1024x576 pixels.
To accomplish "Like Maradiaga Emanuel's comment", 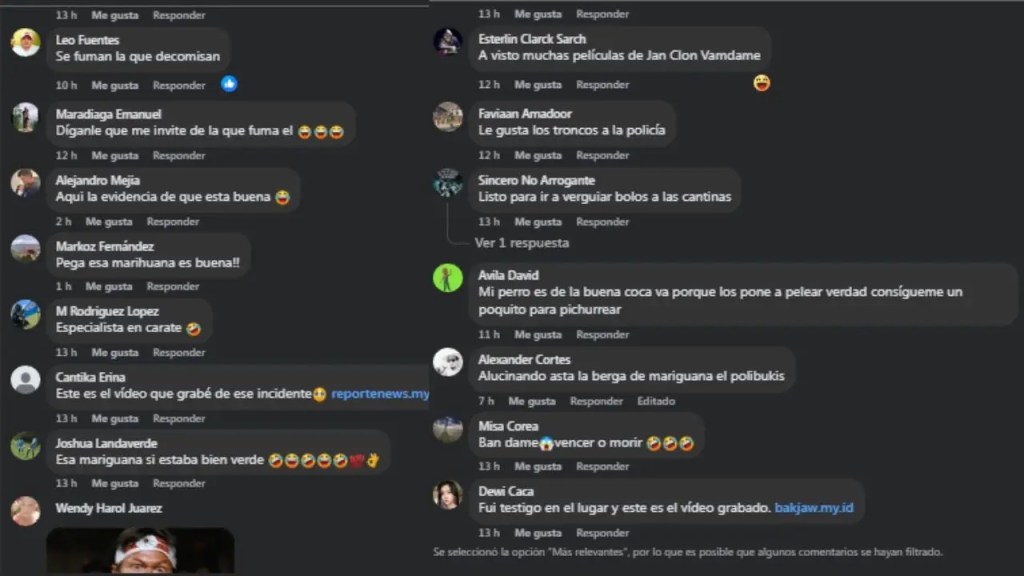I will (x=114, y=155).
